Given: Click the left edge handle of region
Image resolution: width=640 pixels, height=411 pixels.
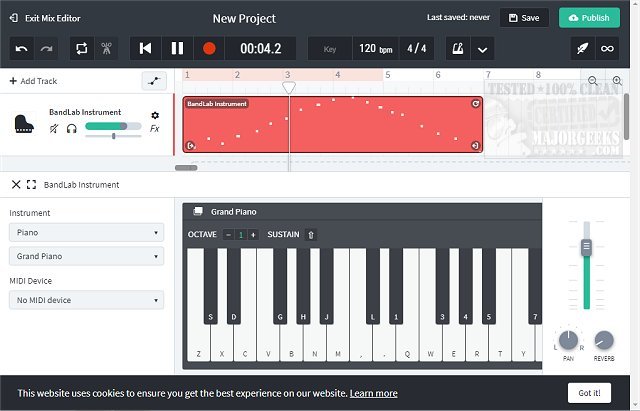Looking at the screenshot, I should click(190, 145).
